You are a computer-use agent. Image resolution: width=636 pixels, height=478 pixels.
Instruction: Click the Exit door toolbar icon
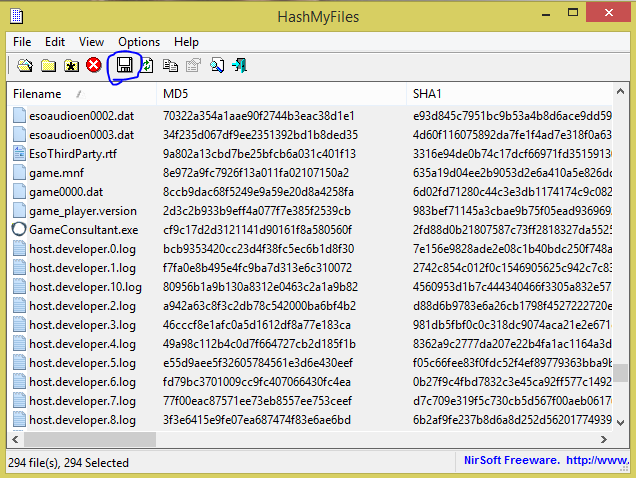point(240,65)
